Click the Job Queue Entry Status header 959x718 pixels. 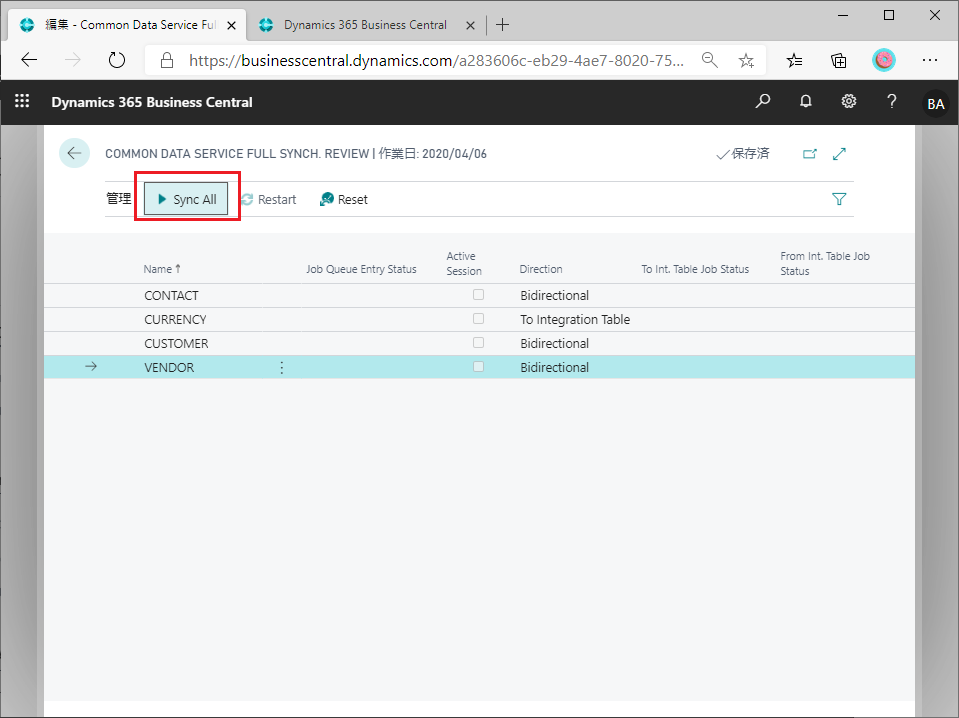point(361,269)
